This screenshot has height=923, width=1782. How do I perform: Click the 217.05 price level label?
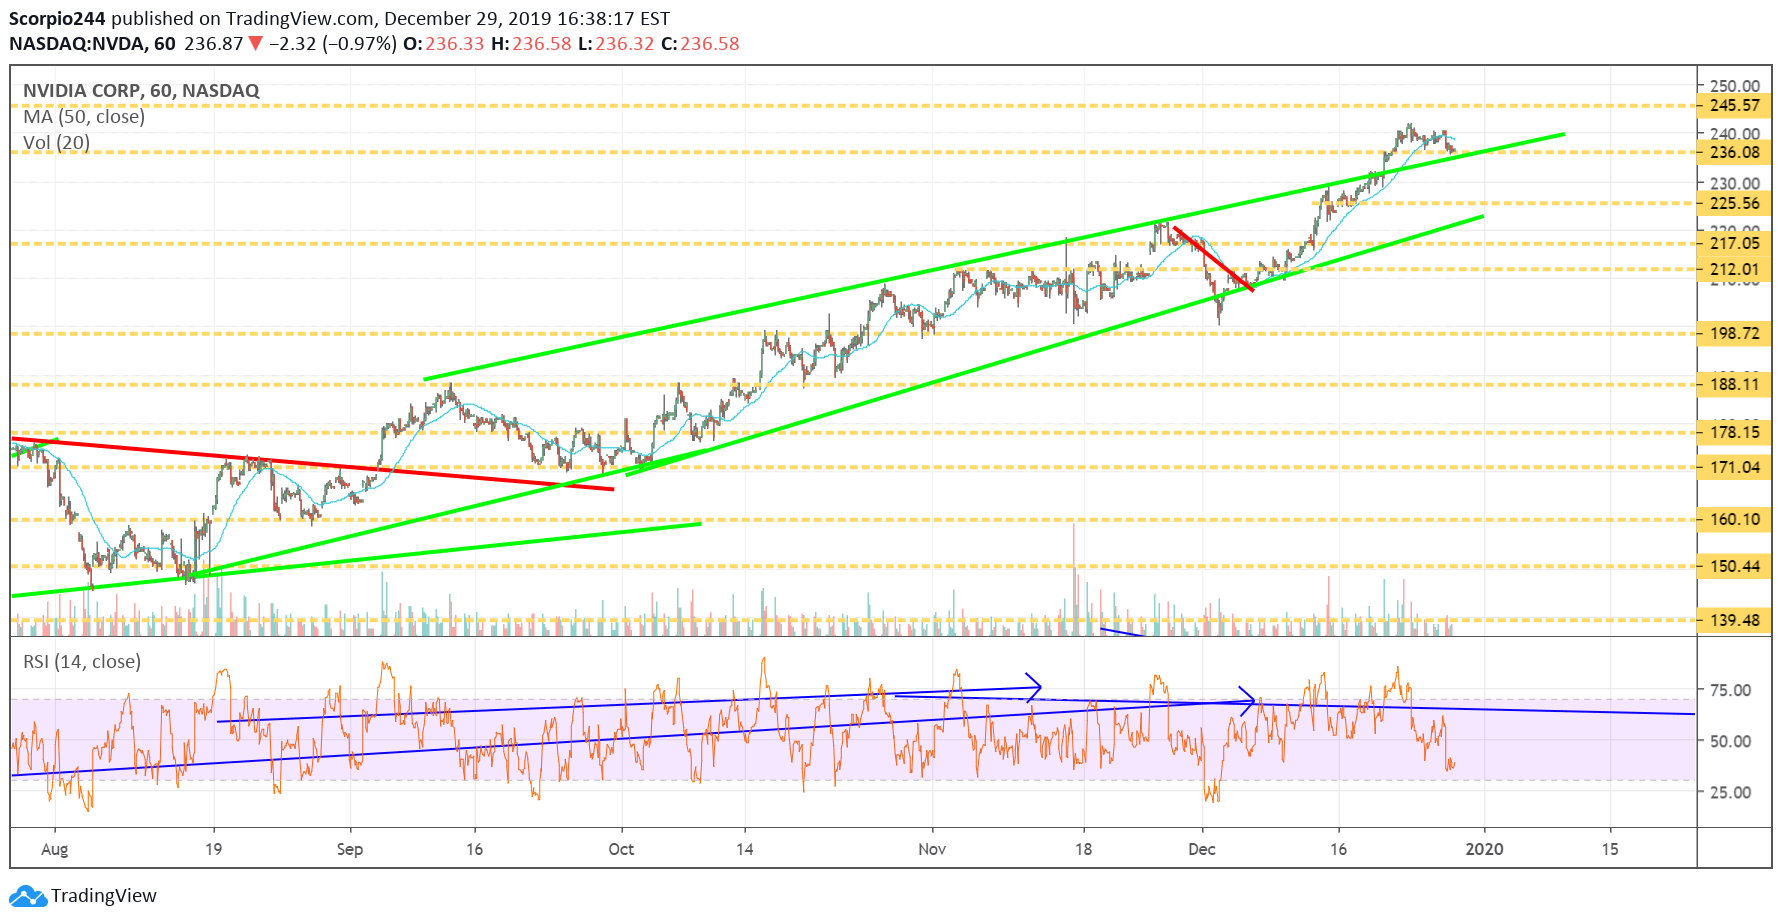(1734, 243)
